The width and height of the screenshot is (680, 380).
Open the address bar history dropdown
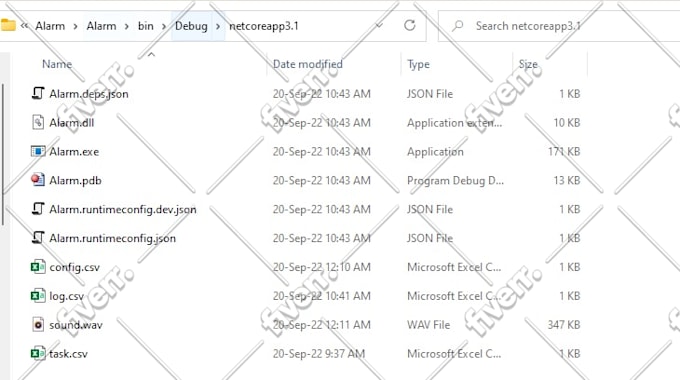click(x=379, y=26)
